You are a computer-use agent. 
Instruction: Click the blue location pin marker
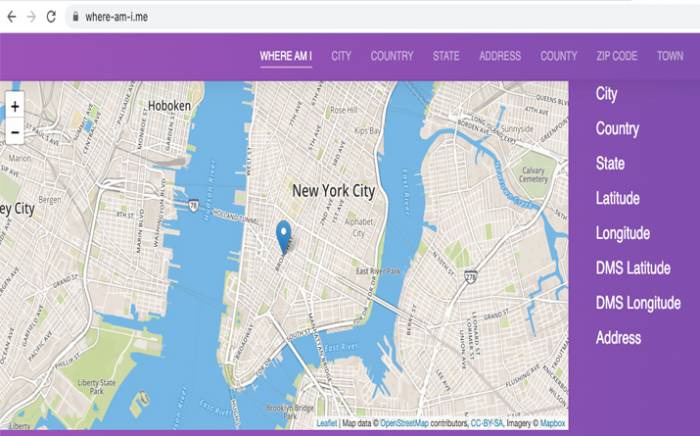click(283, 237)
